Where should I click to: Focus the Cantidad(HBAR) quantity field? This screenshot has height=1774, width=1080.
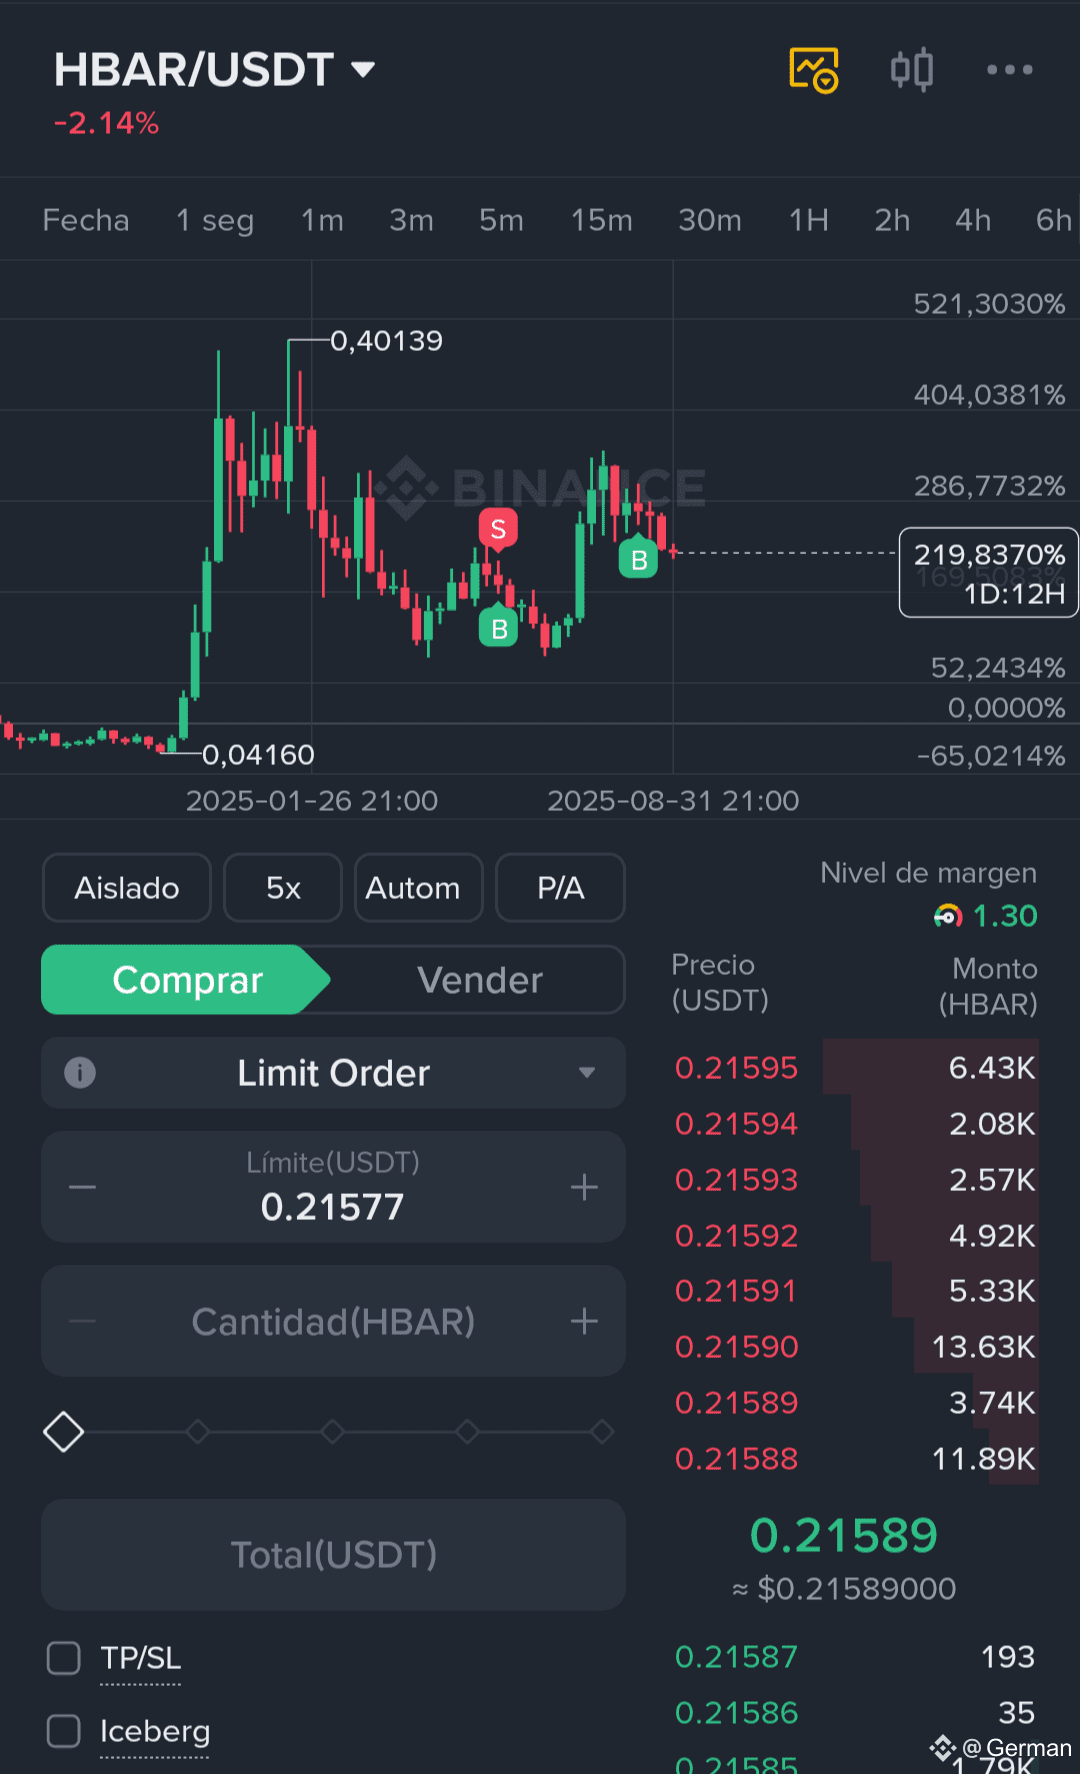333,1321
